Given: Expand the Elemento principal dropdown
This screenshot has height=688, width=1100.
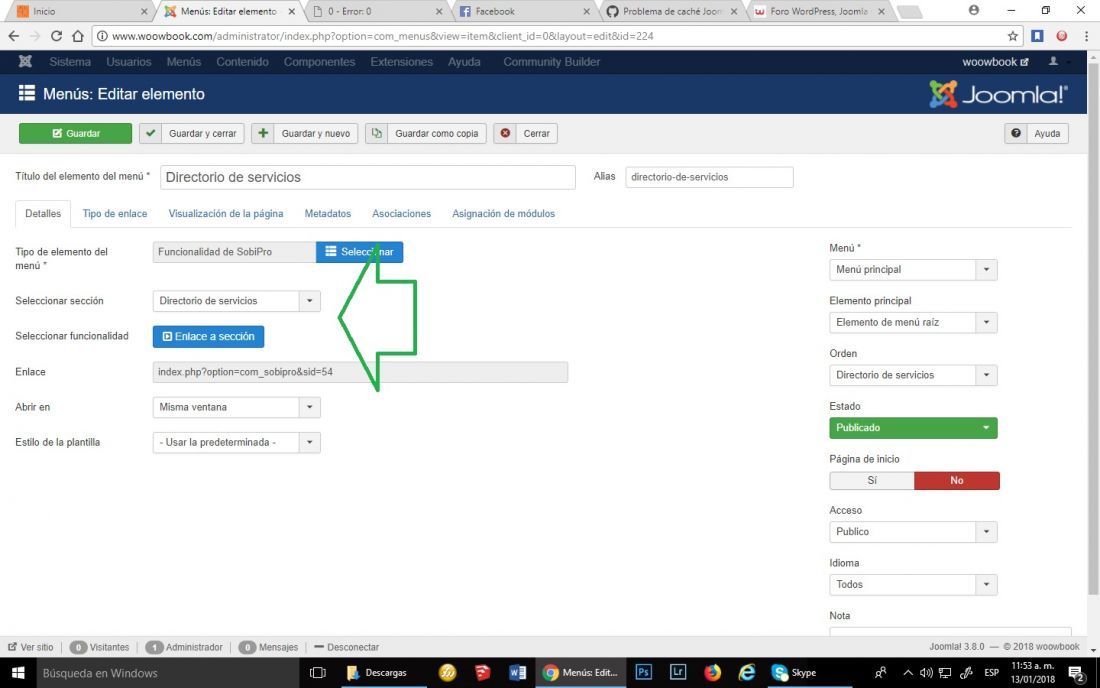Looking at the screenshot, I should pos(913,323).
